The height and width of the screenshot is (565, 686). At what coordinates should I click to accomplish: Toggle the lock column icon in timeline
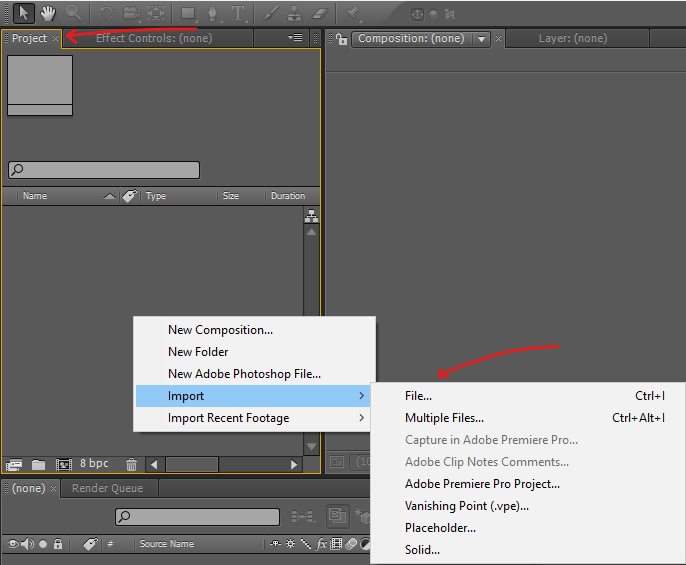tap(58, 544)
